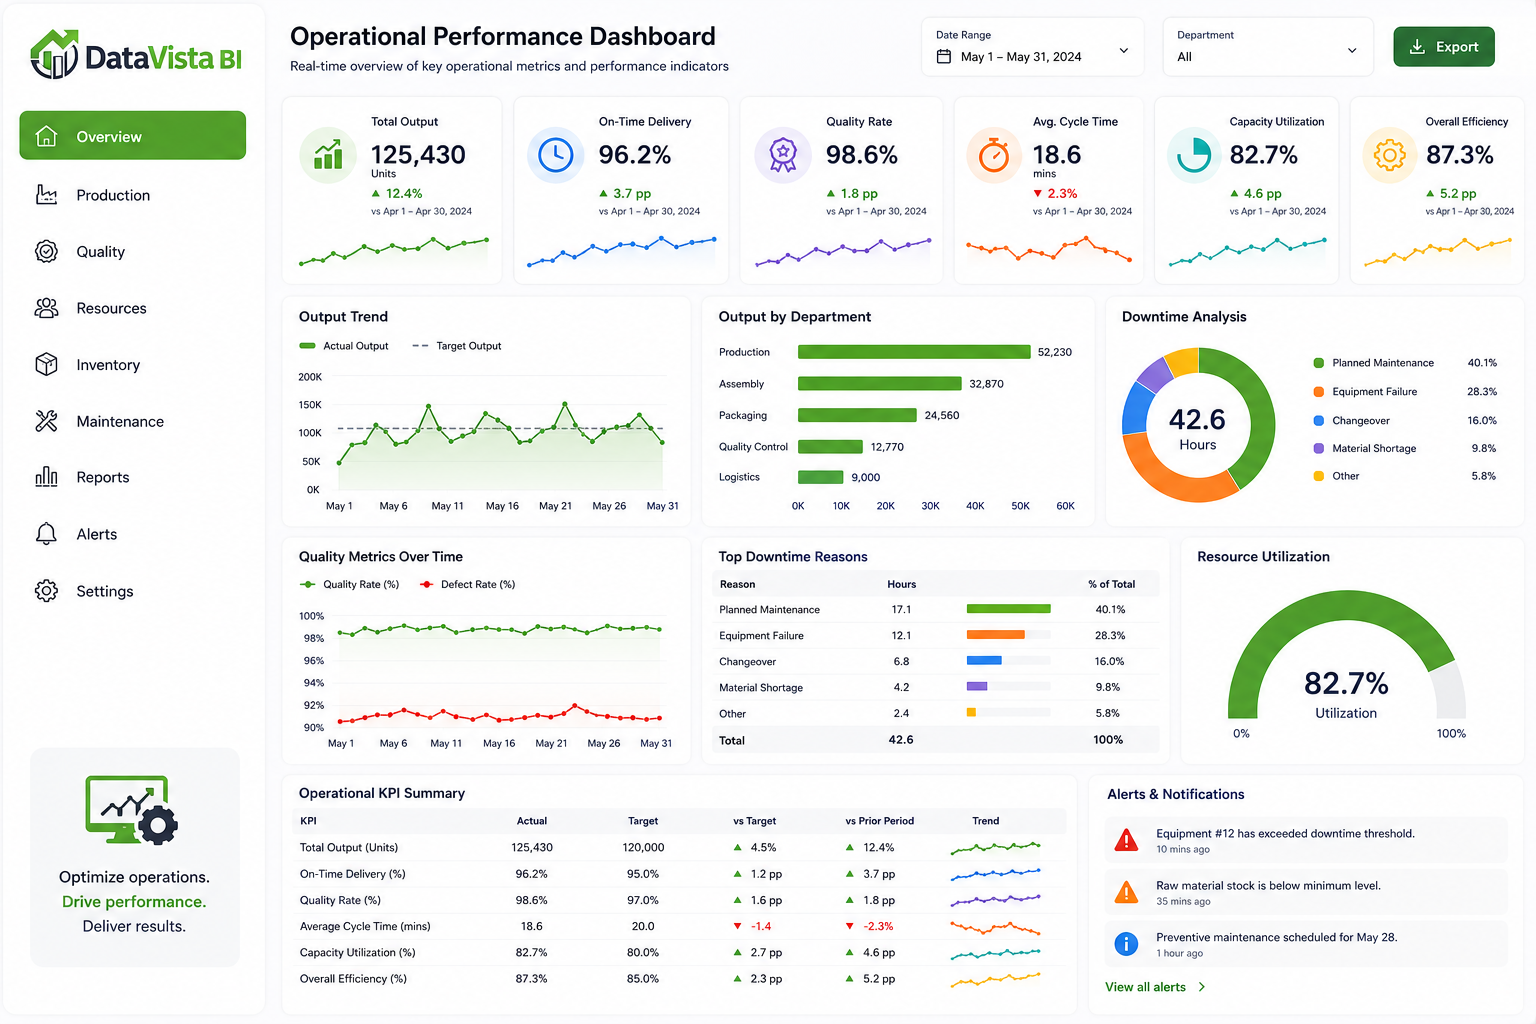Screen dimensions: 1536x1024
Task: Click the red warning icon for Equipment #12 alert
Action: 1126,840
